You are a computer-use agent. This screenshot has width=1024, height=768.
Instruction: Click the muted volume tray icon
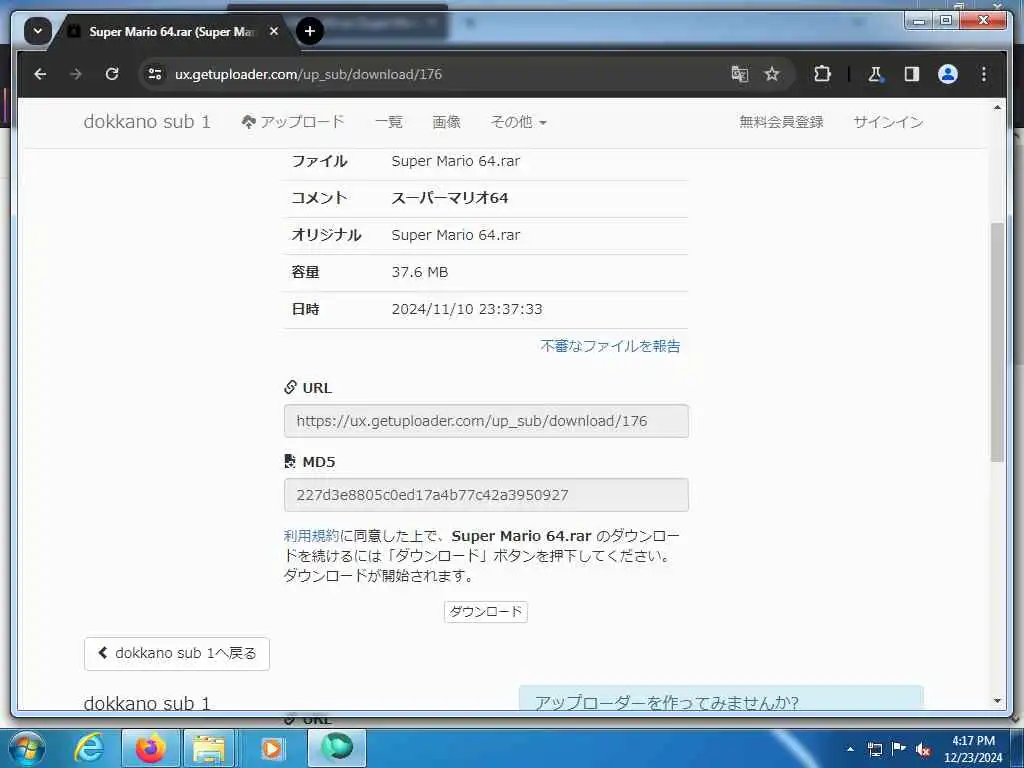tap(923, 749)
